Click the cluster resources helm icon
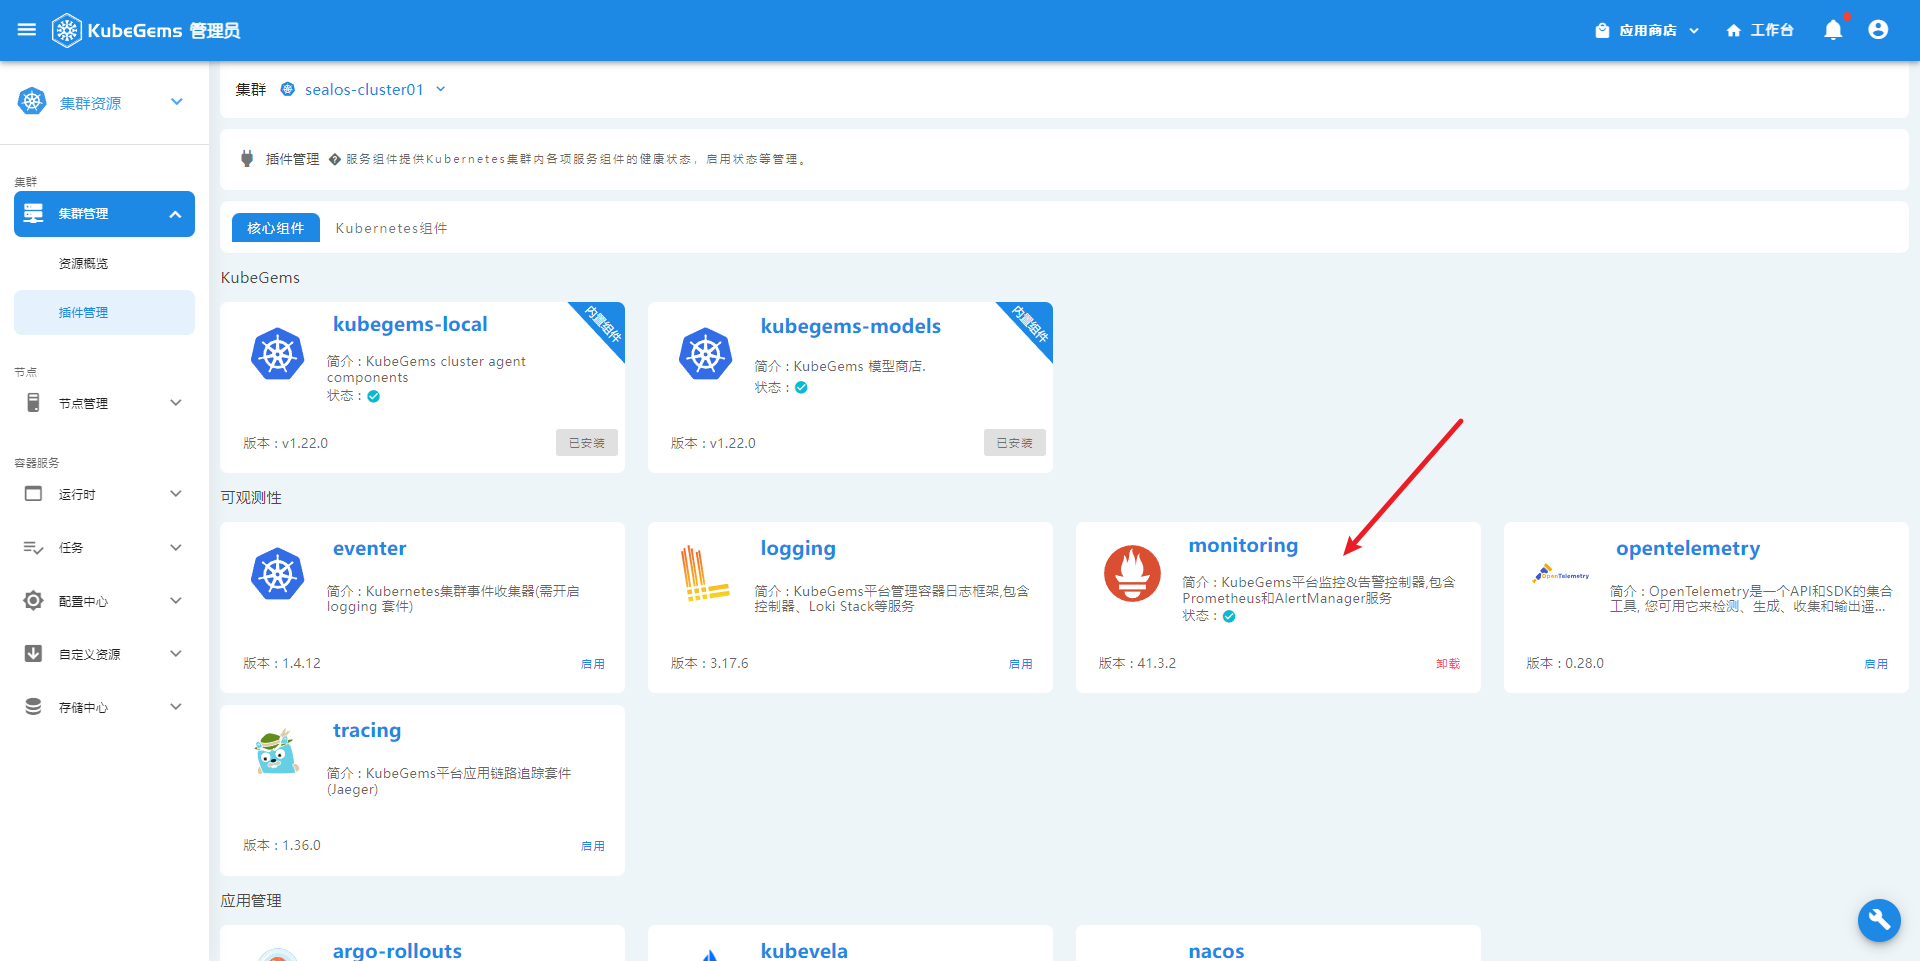The width and height of the screenshot is (1920, 961). 32,101
